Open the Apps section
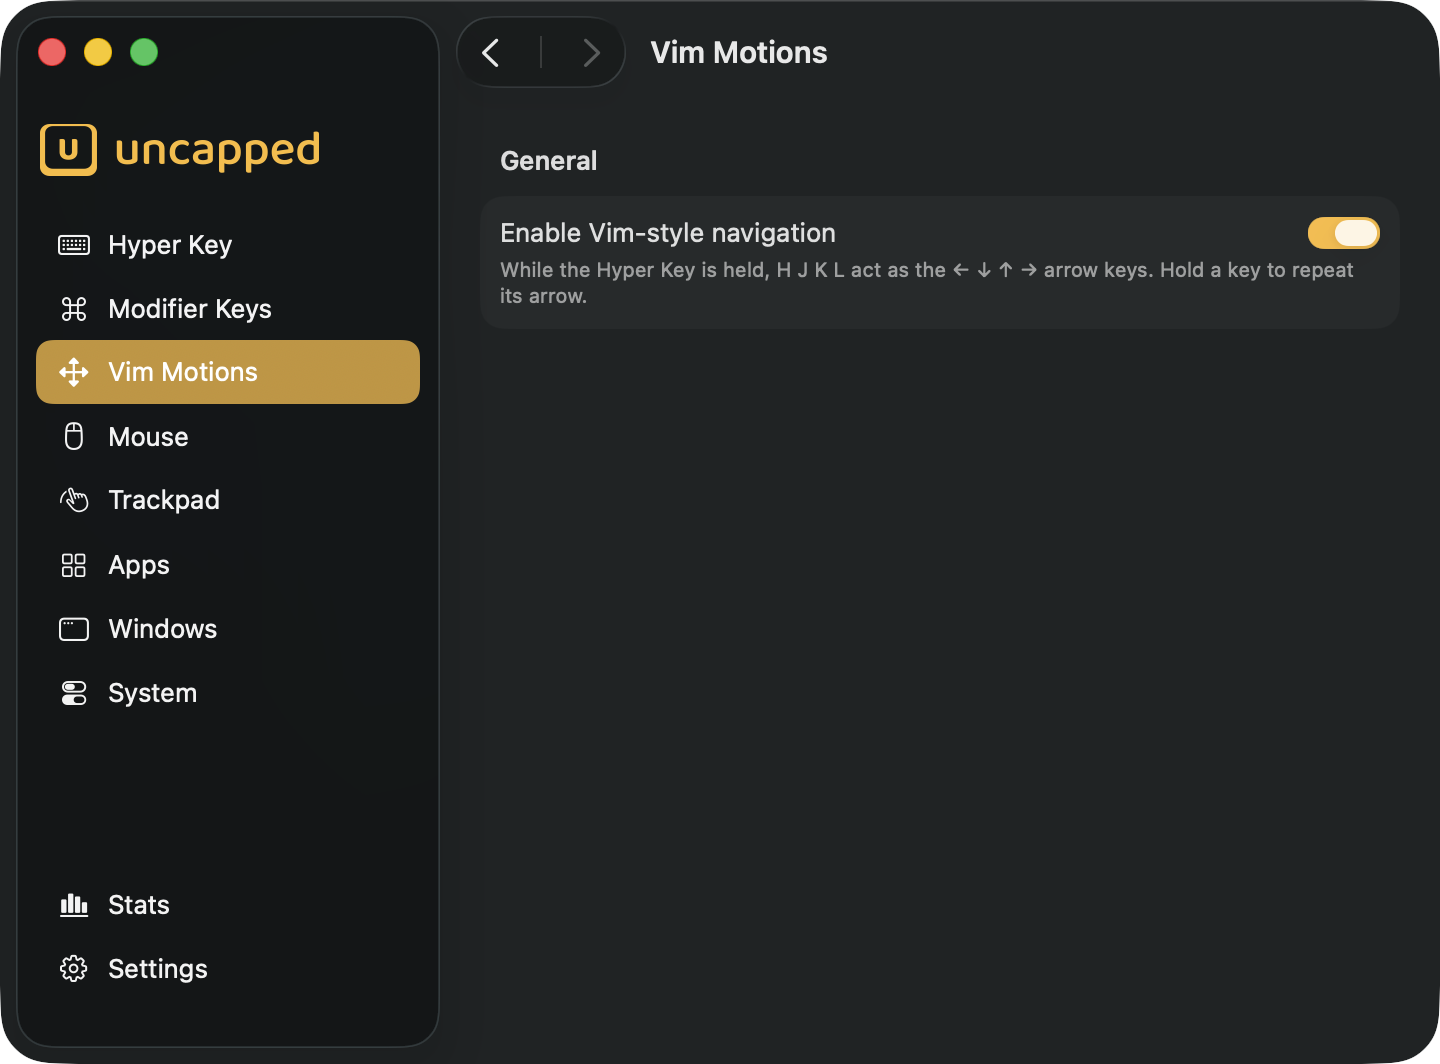This screenshot has height=1064, width=1440. 228,565
